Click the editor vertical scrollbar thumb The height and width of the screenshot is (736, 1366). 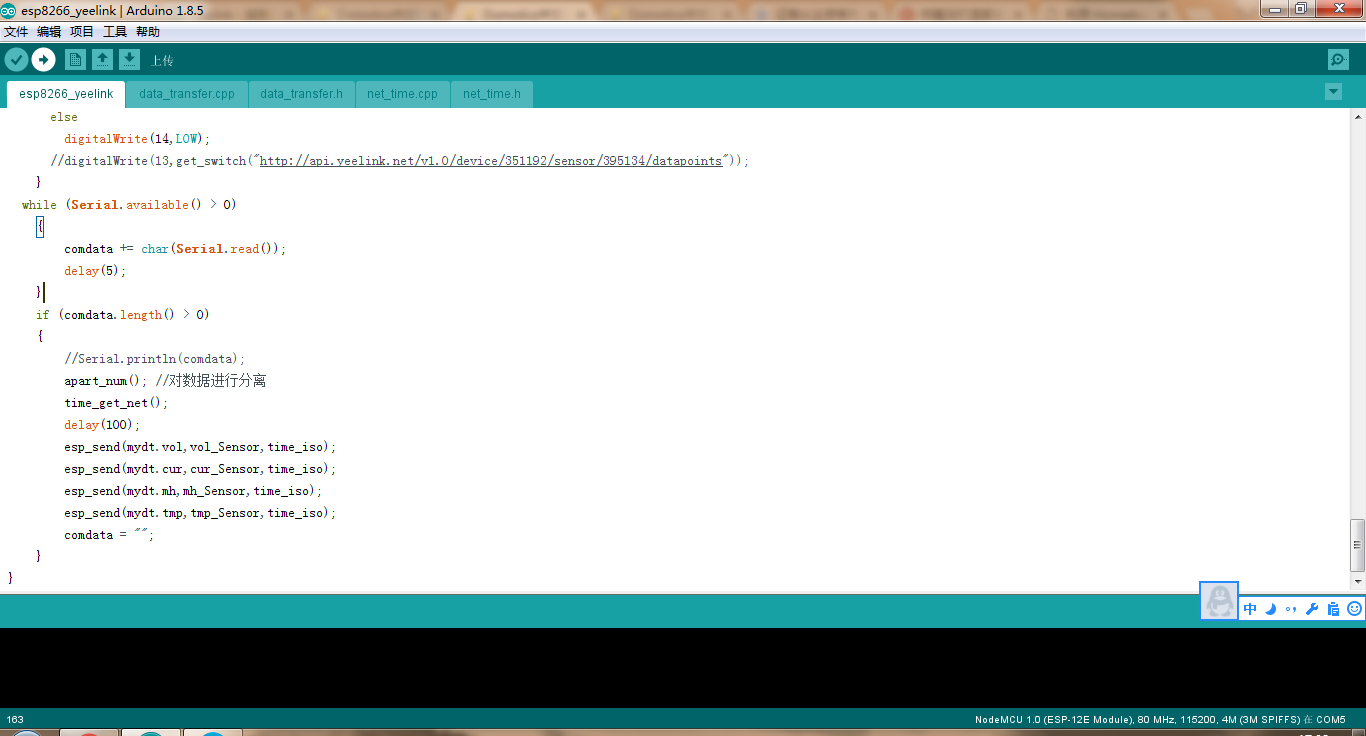(x=1357, y=545)
